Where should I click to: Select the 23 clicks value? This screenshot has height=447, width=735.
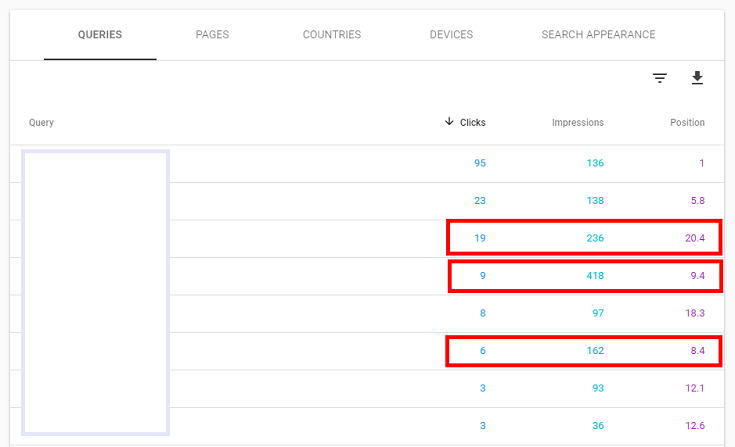pyautogui.click(x=480, y=201)
